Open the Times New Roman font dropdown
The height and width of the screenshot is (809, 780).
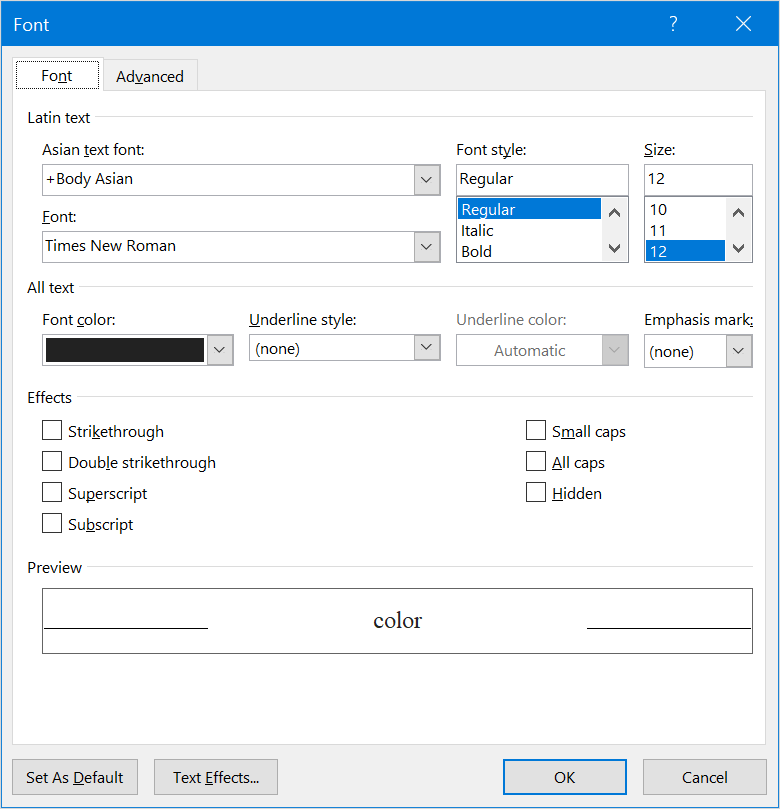(427, 247)
